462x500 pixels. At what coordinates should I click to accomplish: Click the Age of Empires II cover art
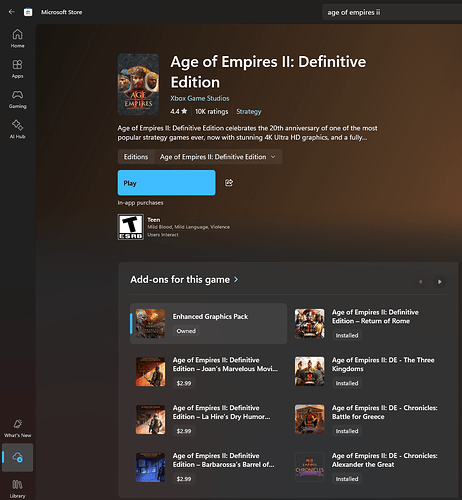click(138, 84)
